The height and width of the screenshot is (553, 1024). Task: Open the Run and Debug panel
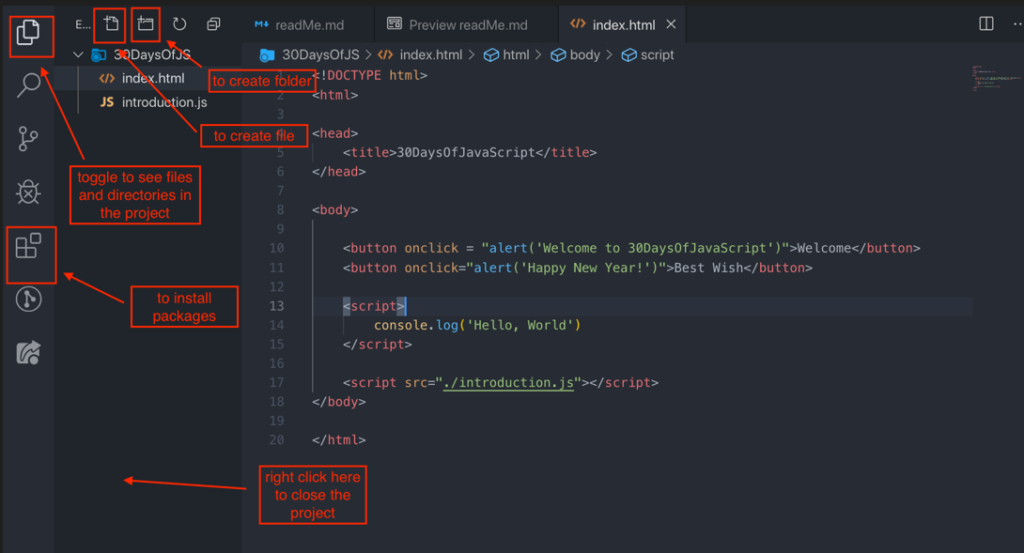[x=28, y=192]
